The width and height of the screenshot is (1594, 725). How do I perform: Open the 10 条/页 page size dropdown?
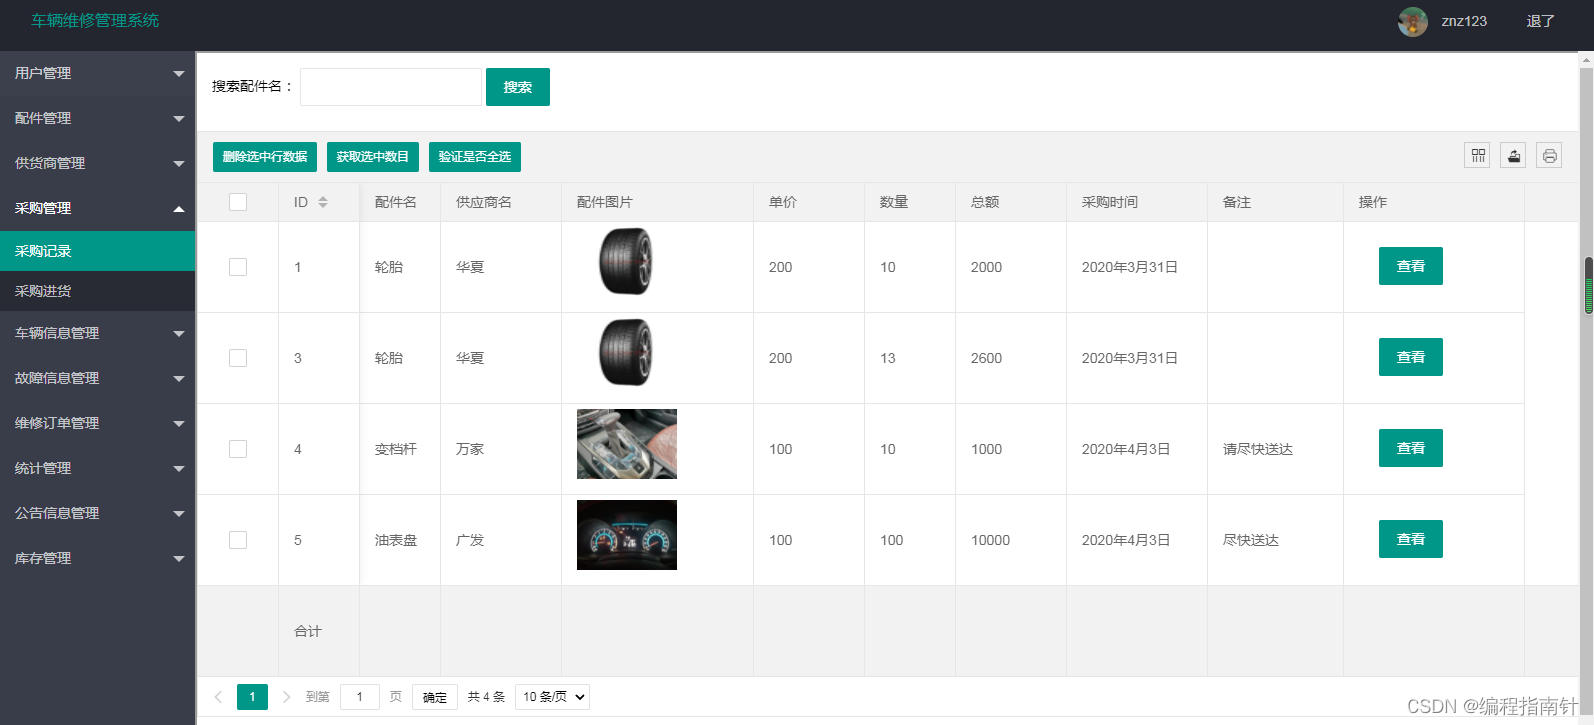coord(552,697)
